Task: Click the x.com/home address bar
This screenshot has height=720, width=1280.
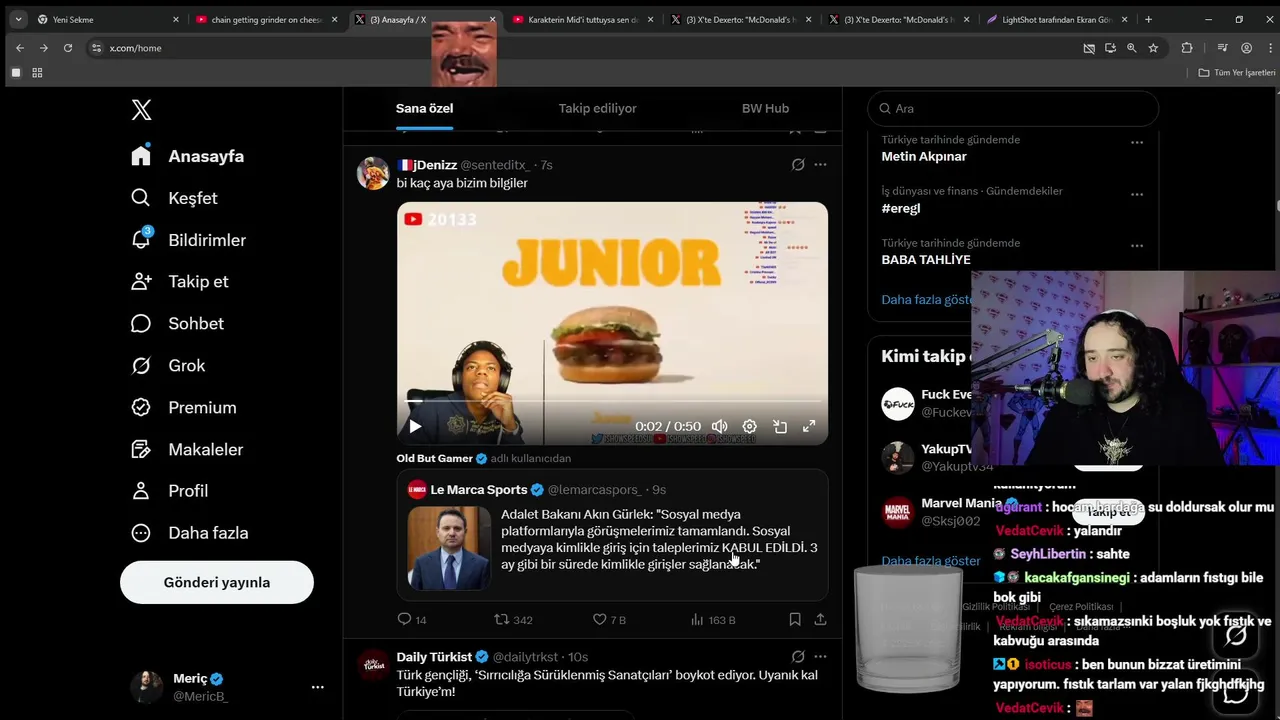Action: coord(580,48)
